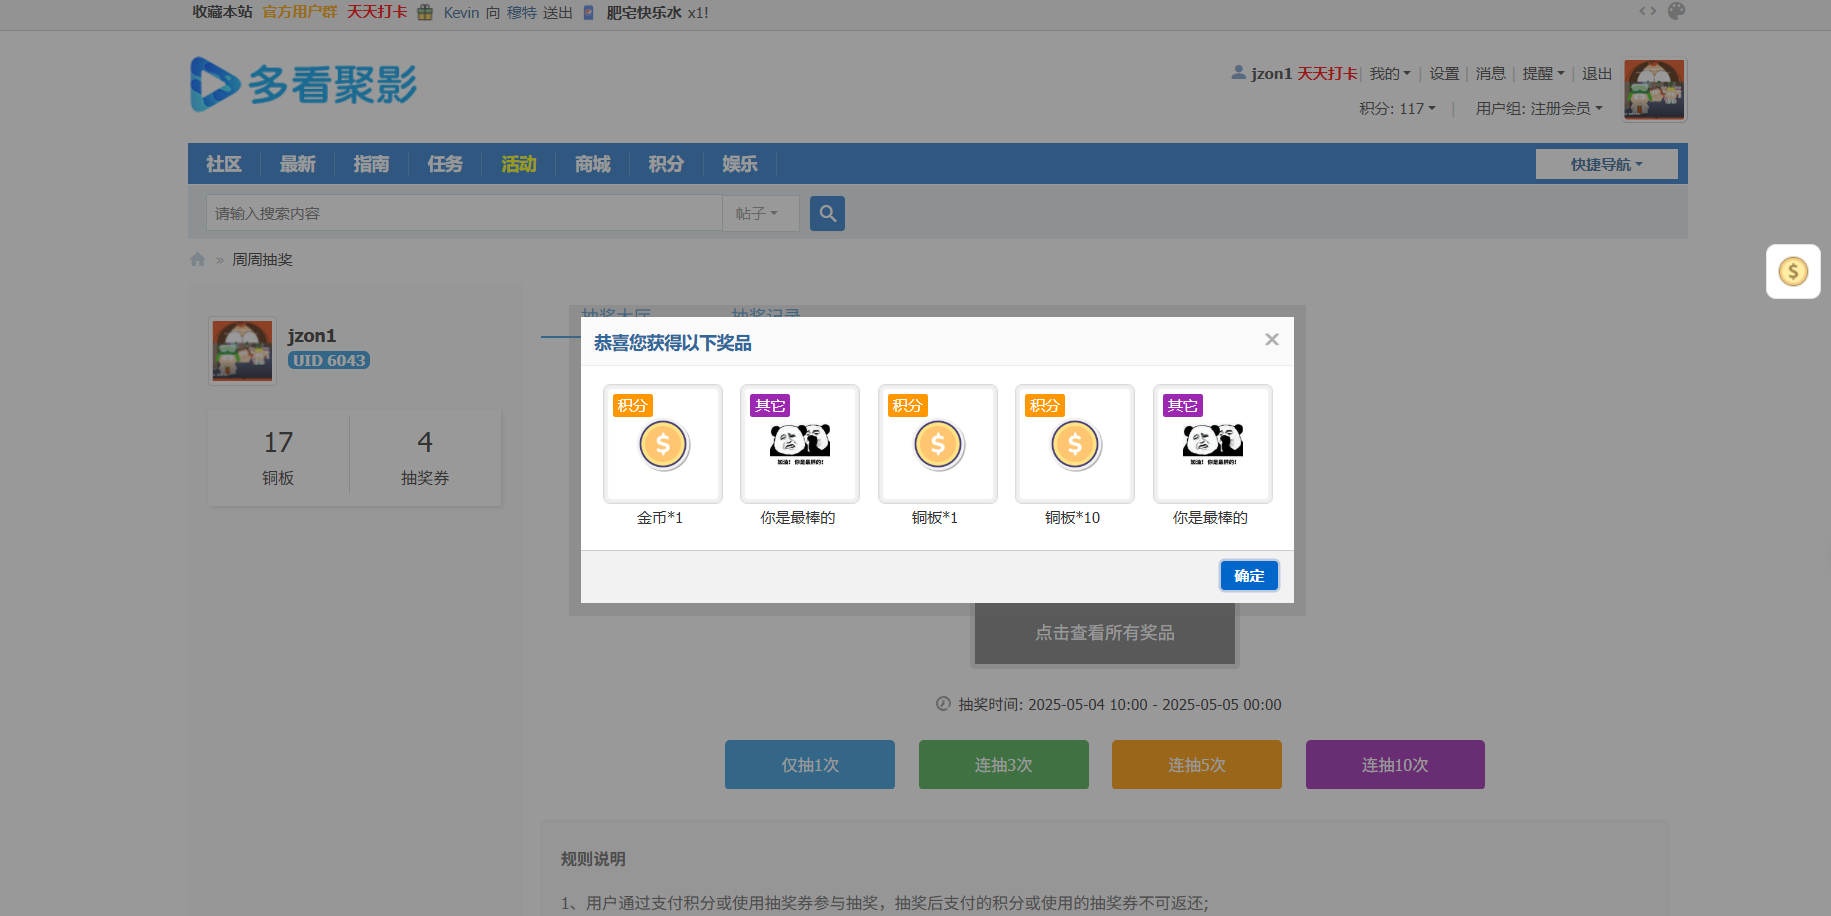This screenshot has width=1831, height=916.
Task: Open the floating gold coin icon on the right
Action: coord(1792,271)
